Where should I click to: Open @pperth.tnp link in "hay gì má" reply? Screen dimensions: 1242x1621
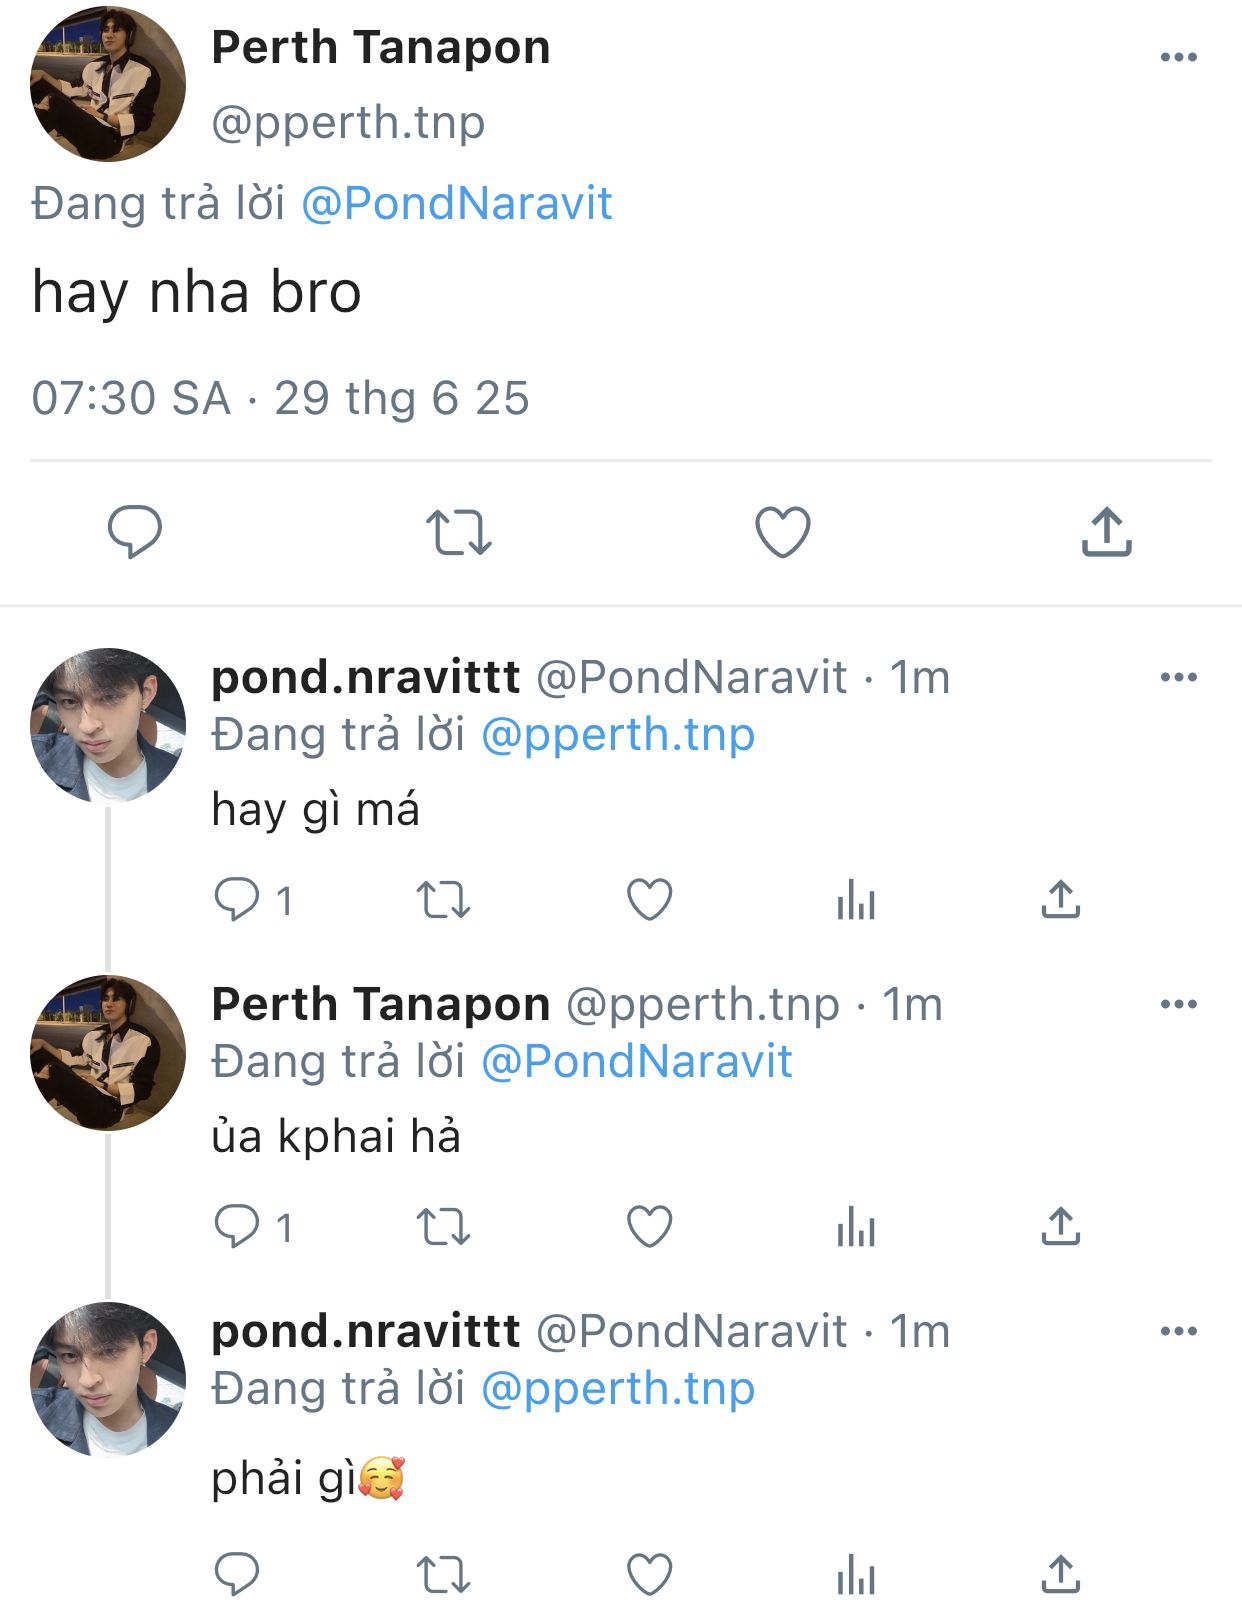coord(618,735)
